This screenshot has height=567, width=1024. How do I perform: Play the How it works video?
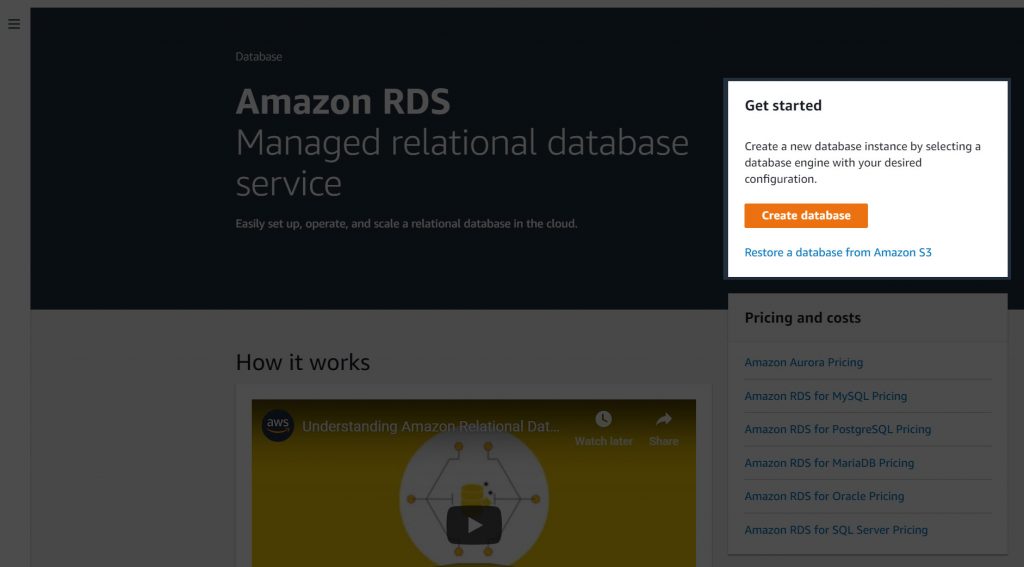474,525
